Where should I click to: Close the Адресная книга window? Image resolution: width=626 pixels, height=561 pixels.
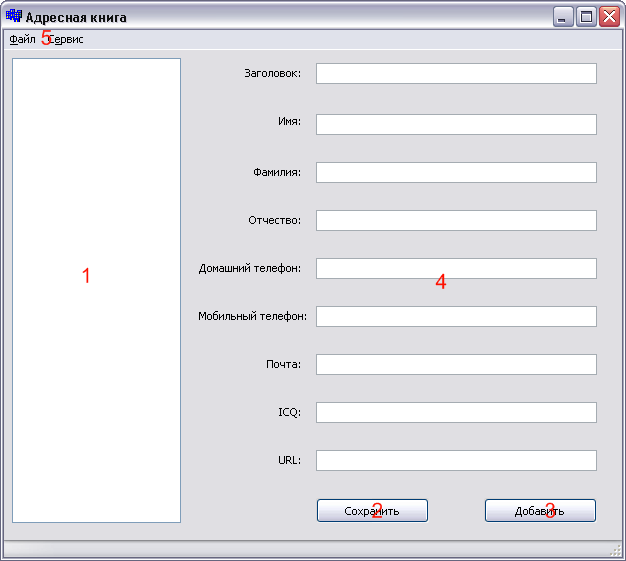[x=609, y=17]
